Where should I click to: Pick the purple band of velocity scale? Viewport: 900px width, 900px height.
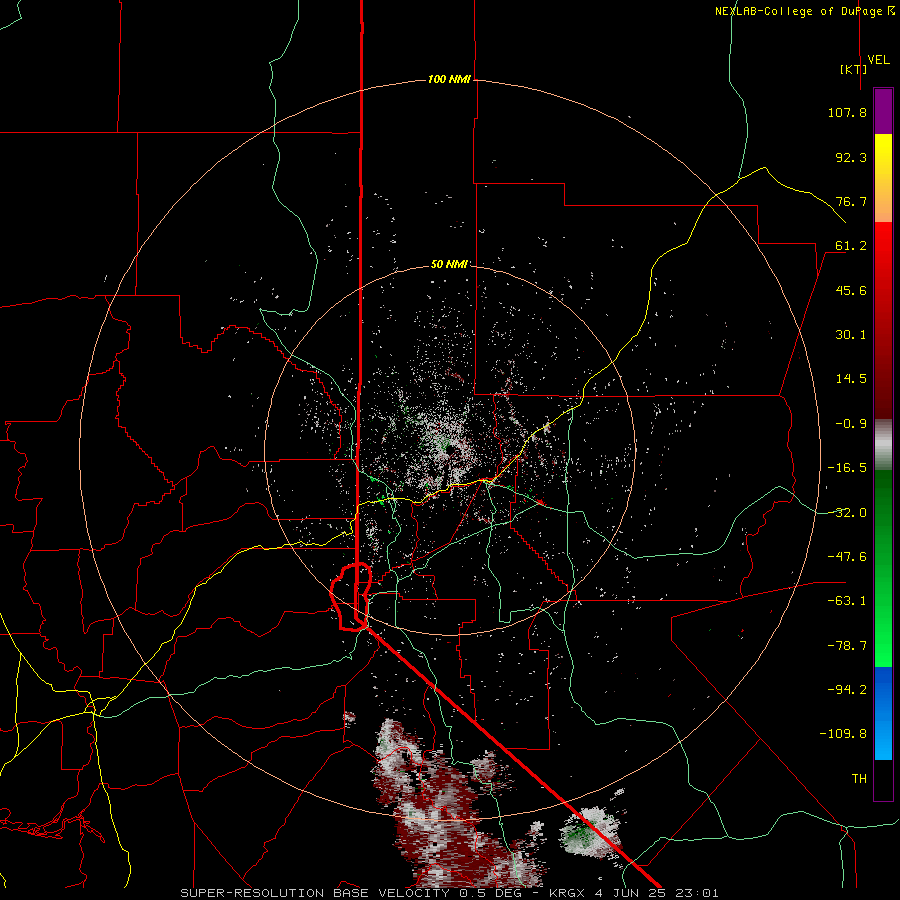(x=883, y=111)
